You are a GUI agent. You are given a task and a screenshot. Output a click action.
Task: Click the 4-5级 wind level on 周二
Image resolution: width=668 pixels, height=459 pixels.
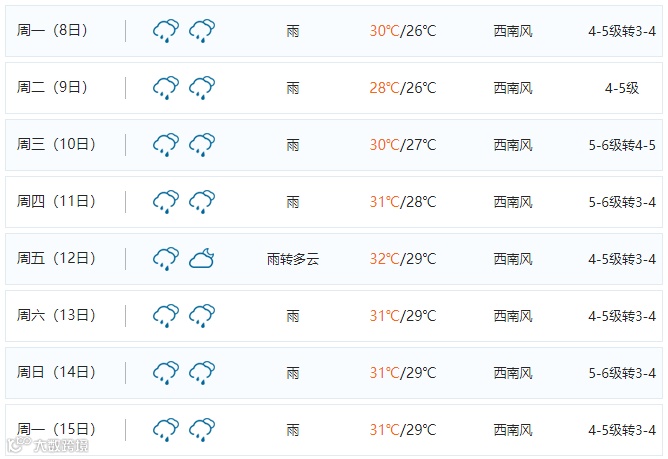[x=622, y=88]
